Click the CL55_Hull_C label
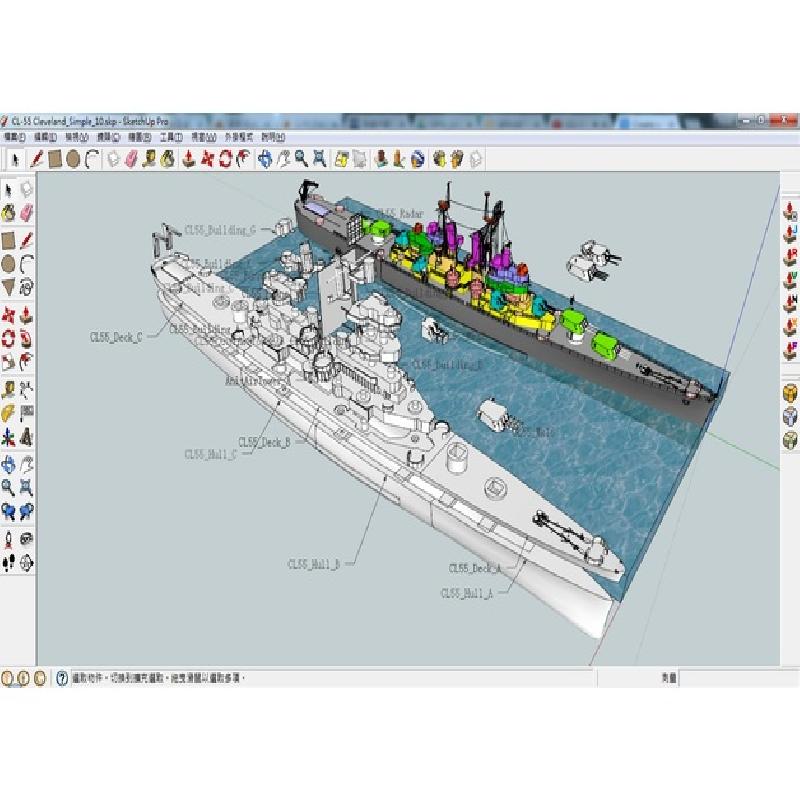 pyautogui.click(x=211, y=454)
